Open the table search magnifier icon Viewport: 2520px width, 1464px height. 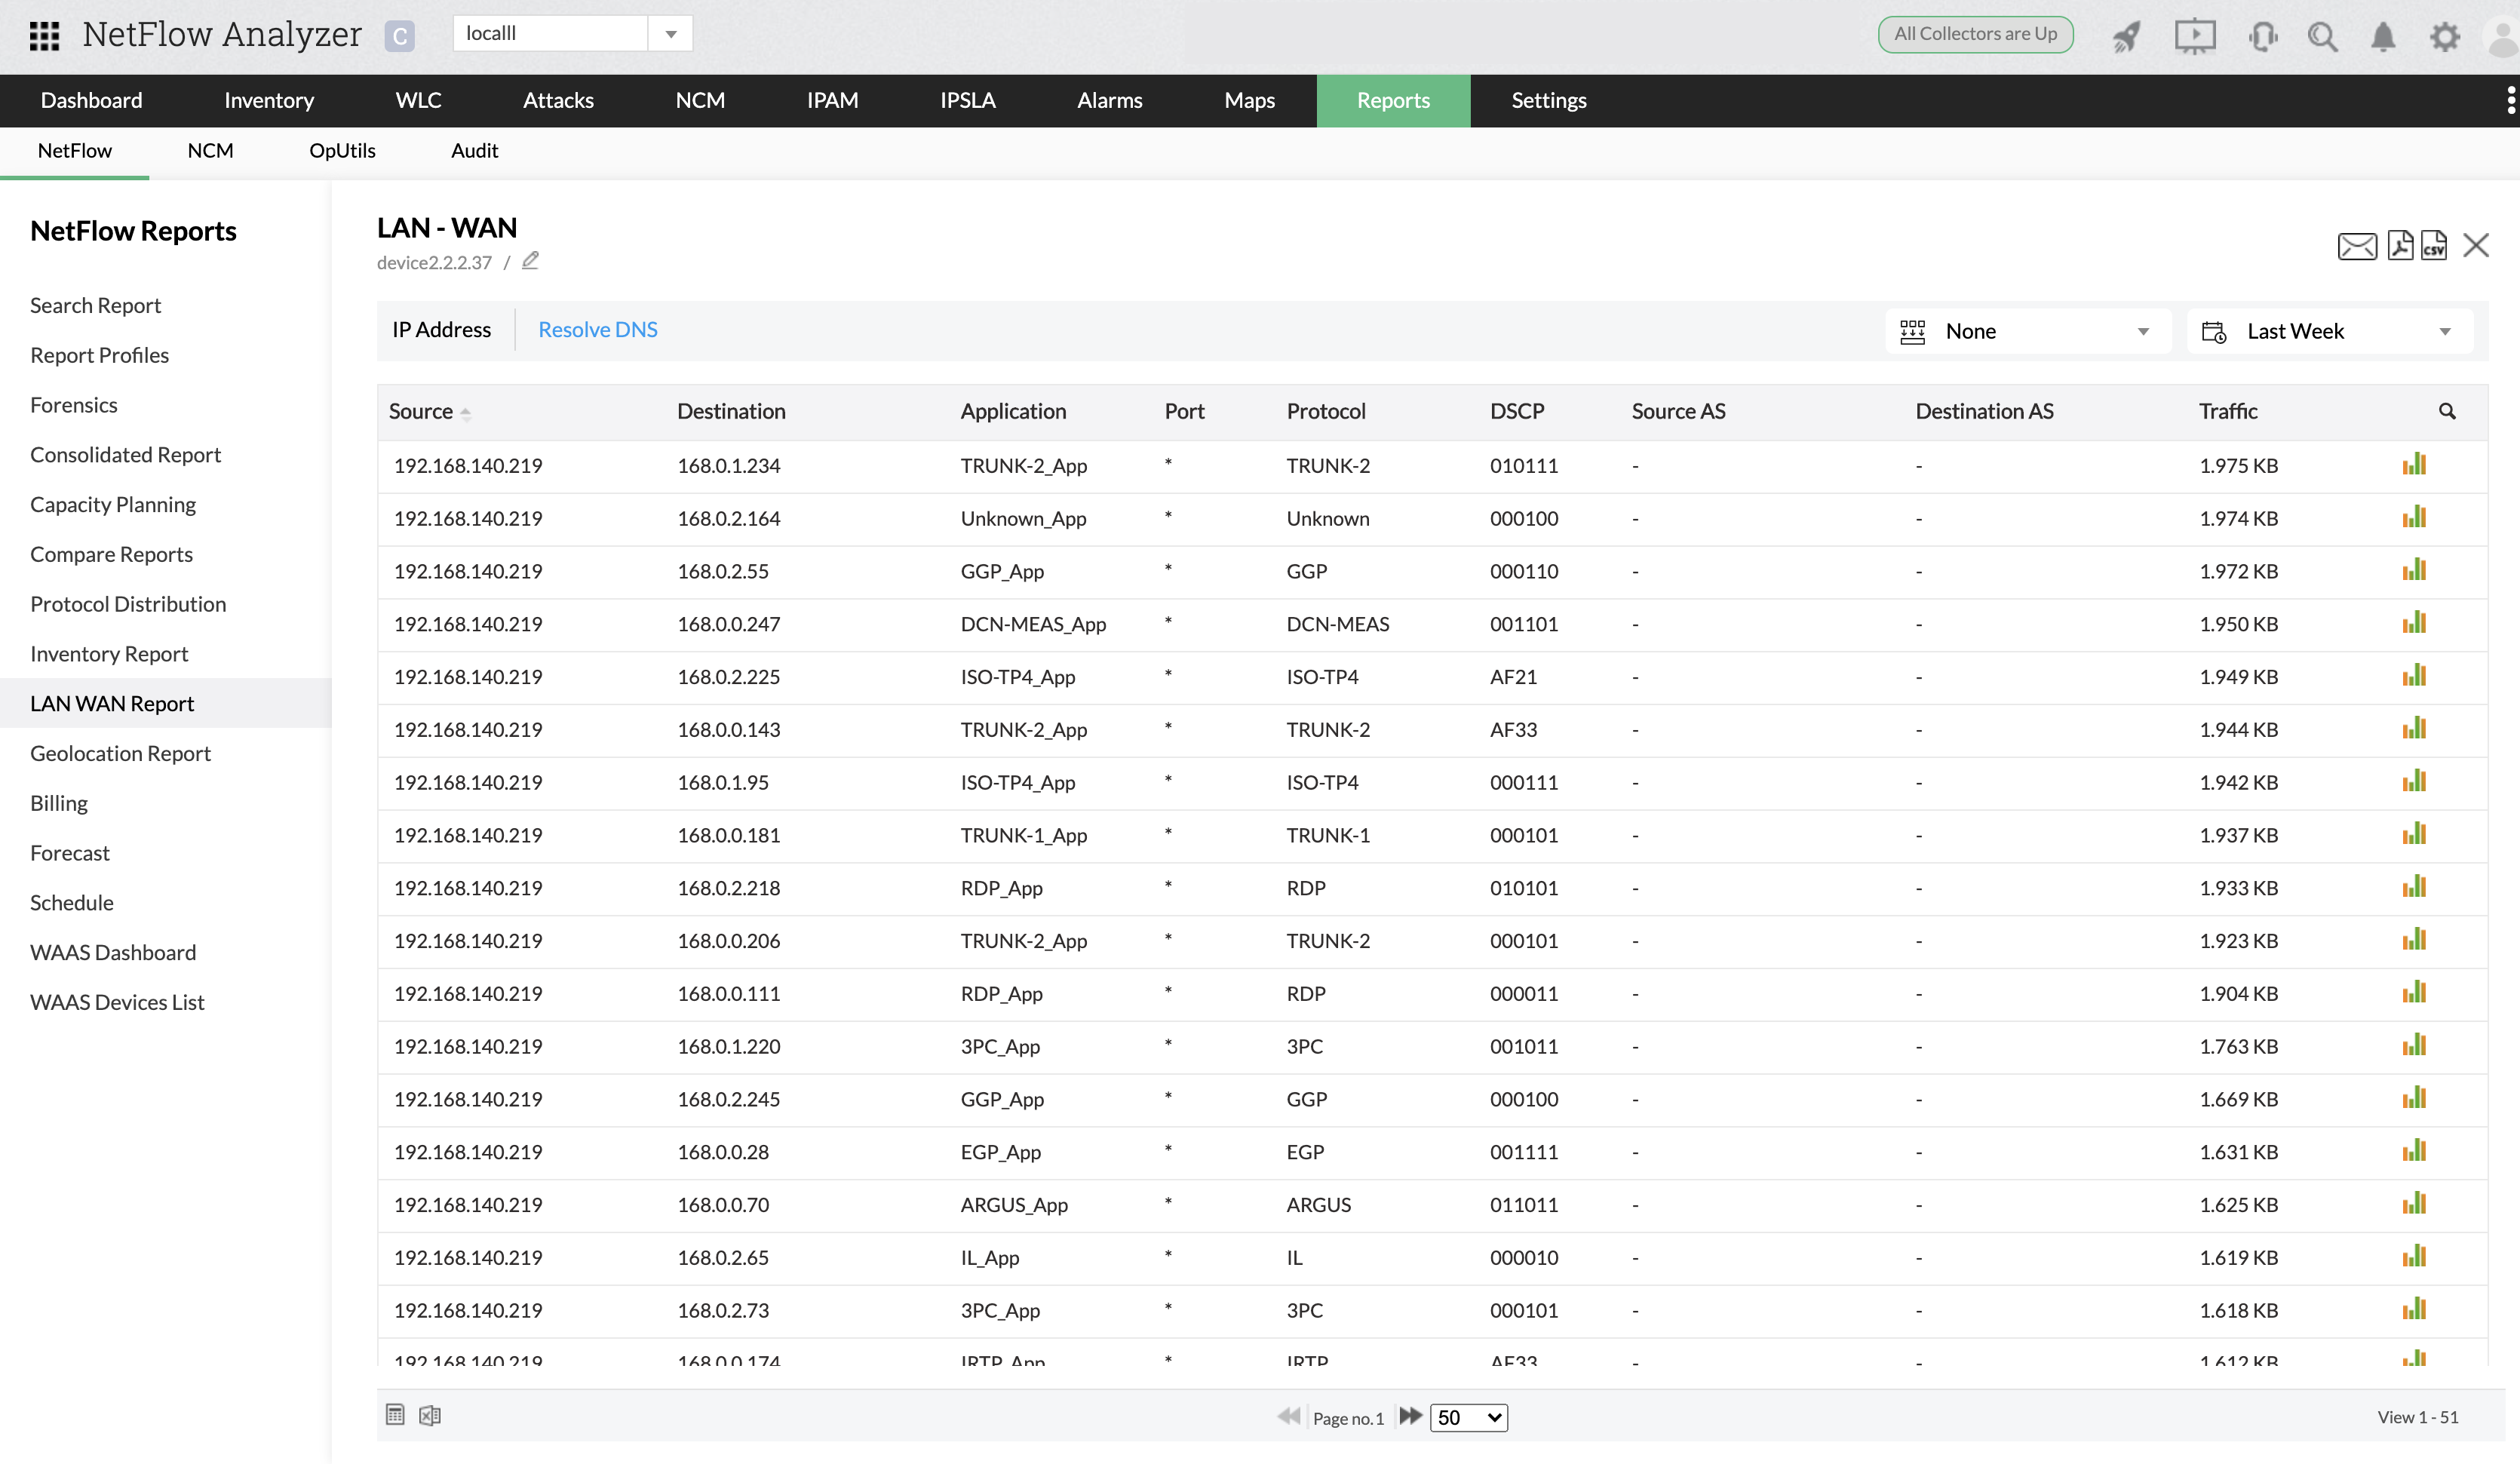(x=2447, y=411)
